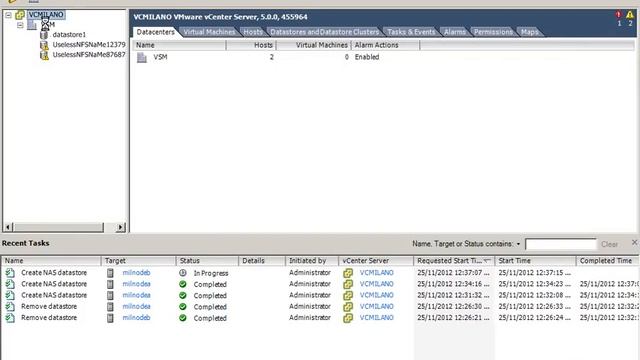Select green Completed check in the 12:26:21 row

[183, 318]
